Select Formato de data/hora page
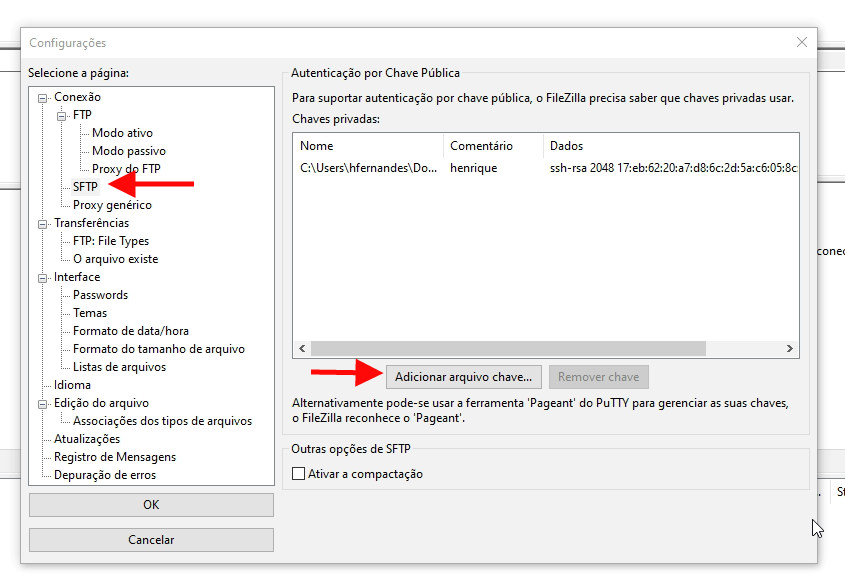The width and height of the screenshot is (845, 584). pyautogui.click(x=131, y=331)
